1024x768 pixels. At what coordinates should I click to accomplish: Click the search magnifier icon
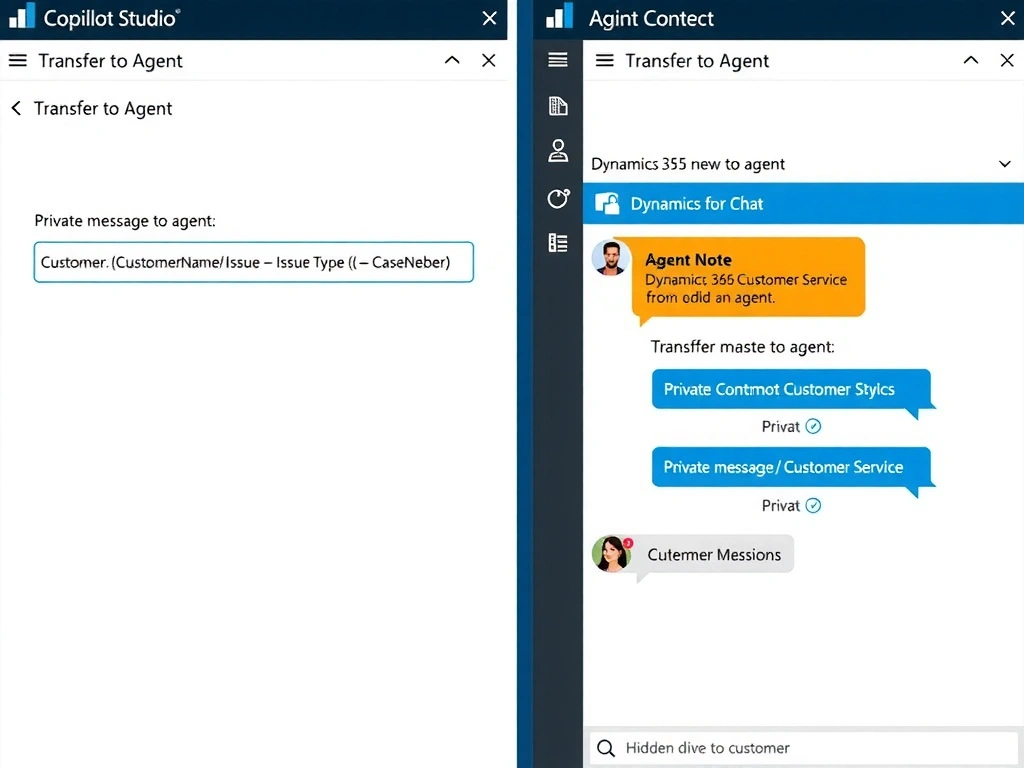pos(606,748)
